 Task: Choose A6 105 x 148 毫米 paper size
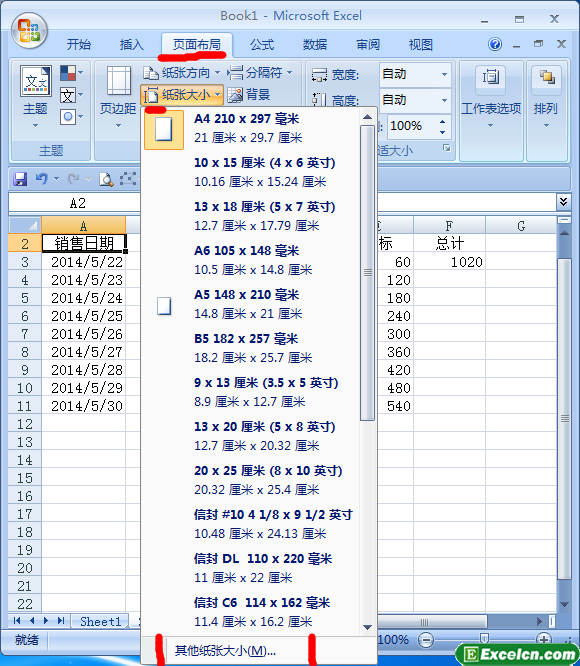tap(251, 260)
